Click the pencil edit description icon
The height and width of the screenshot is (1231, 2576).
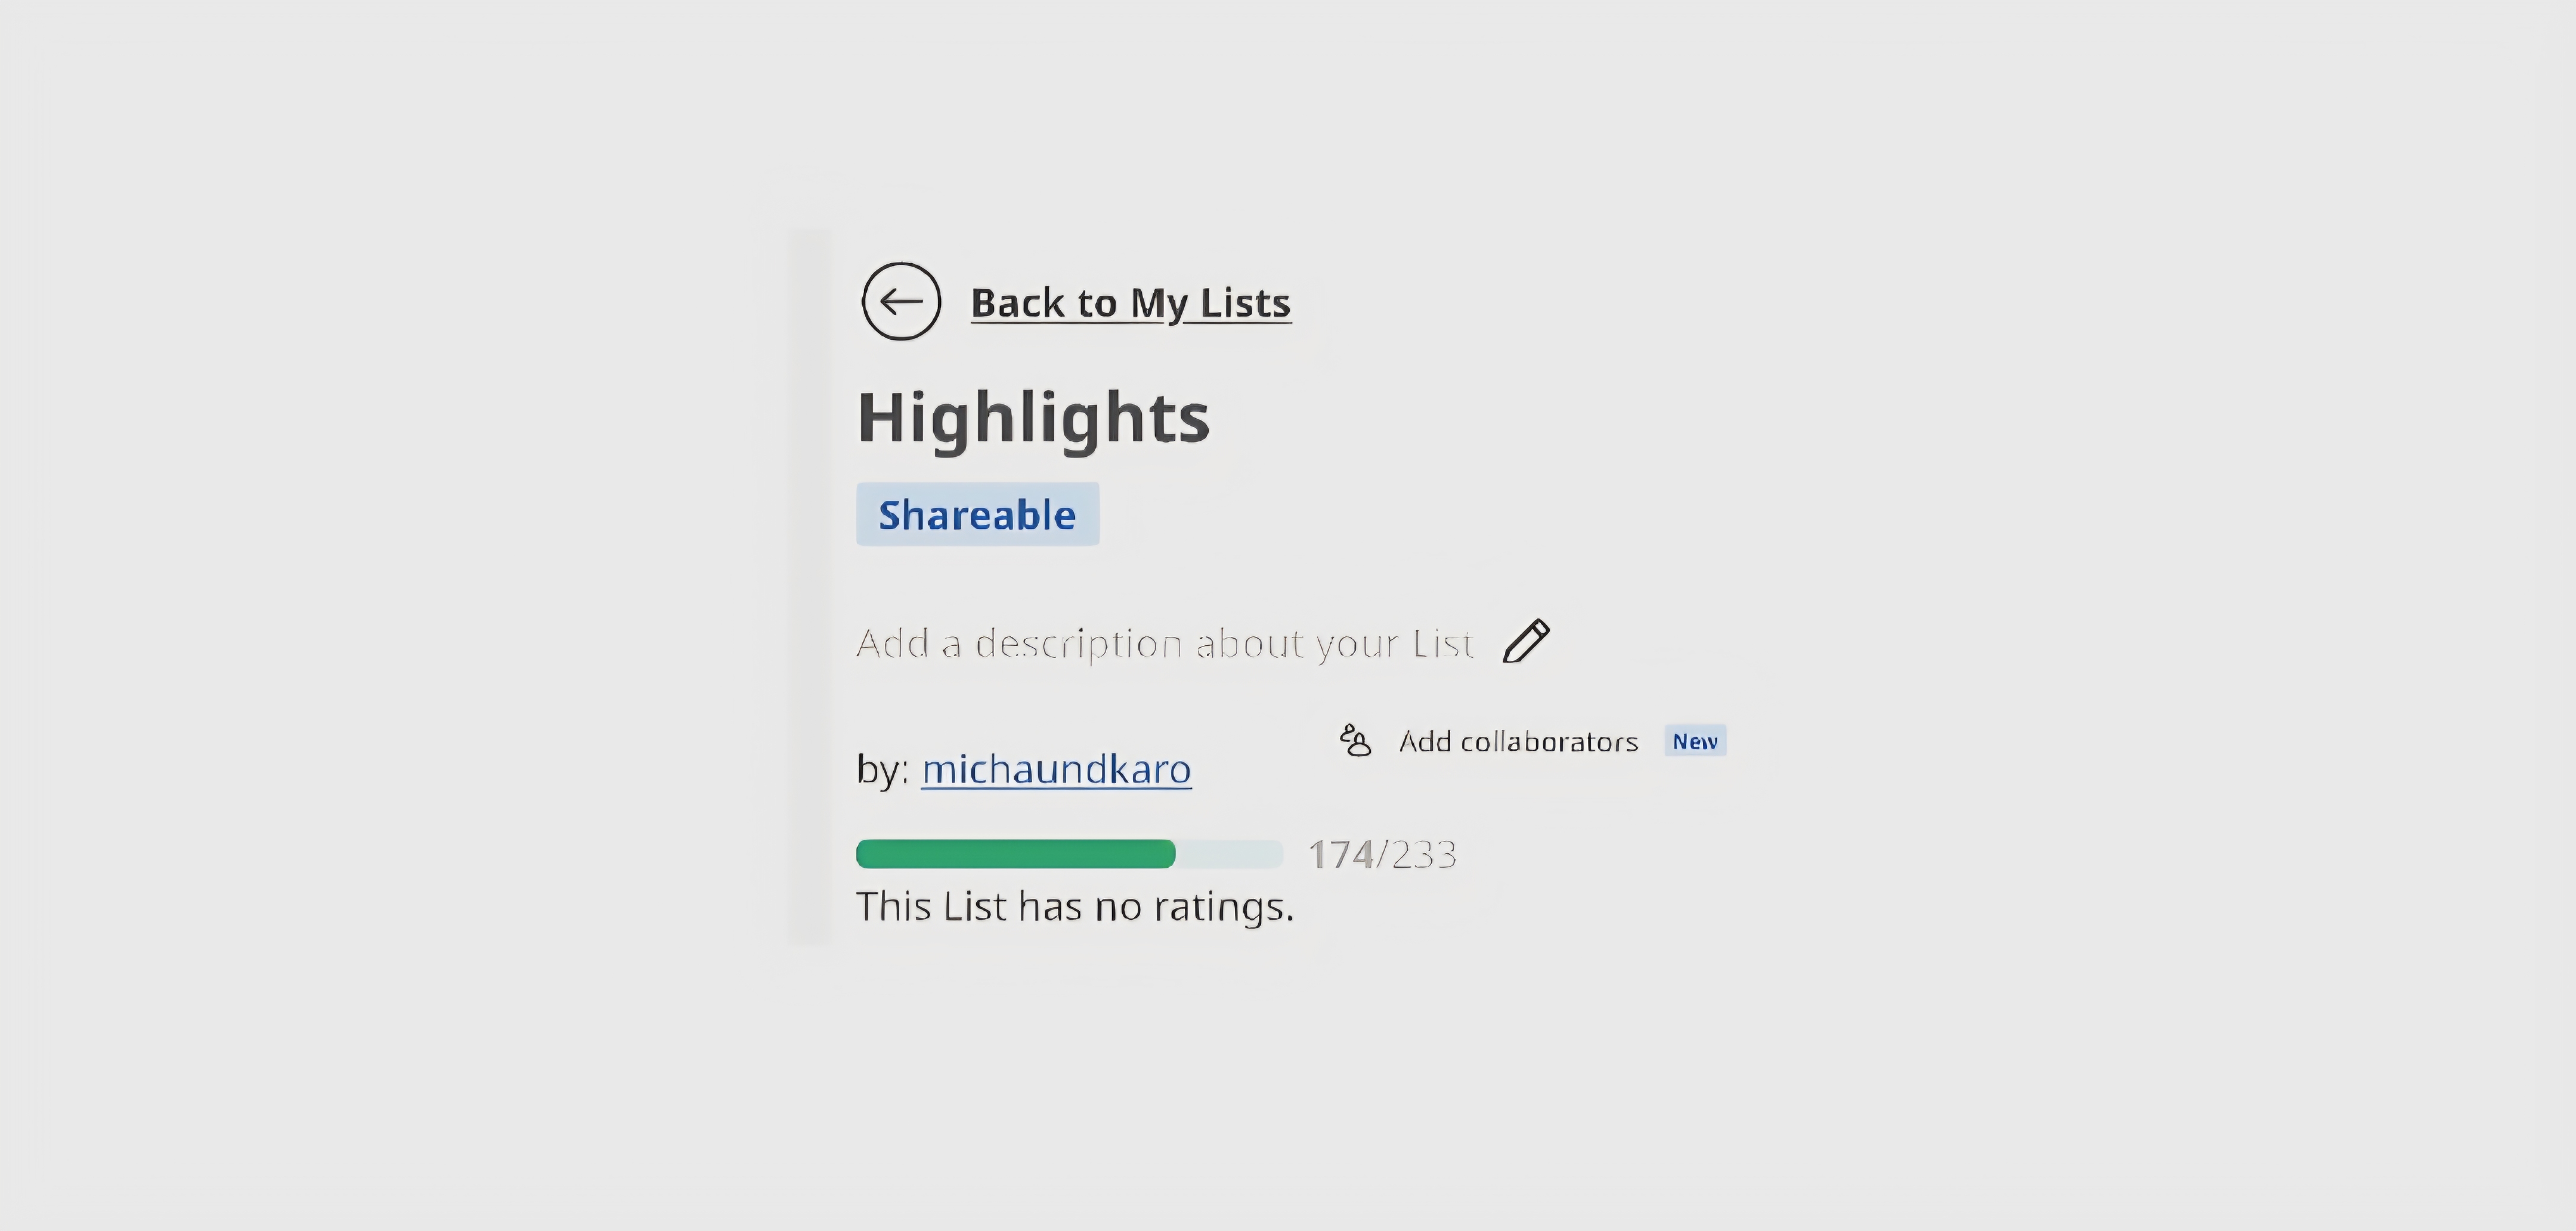click(1526, 641)
